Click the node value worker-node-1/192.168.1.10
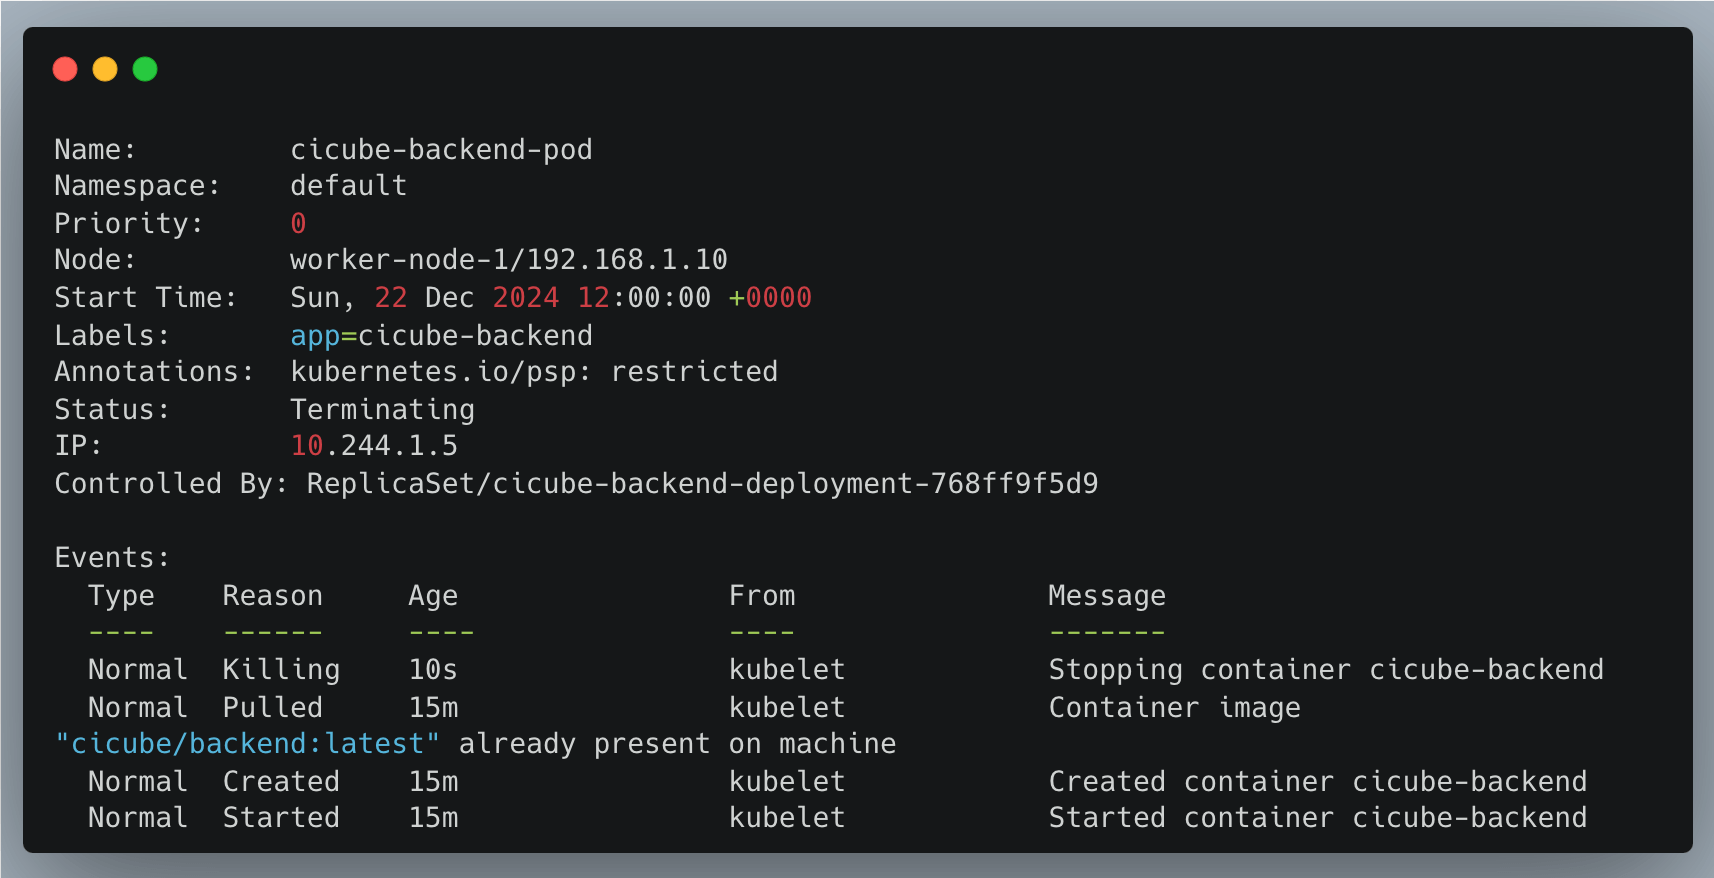The width and height of the screenshot is (1714, 878). pyautogui.click(x=508, y=260)
